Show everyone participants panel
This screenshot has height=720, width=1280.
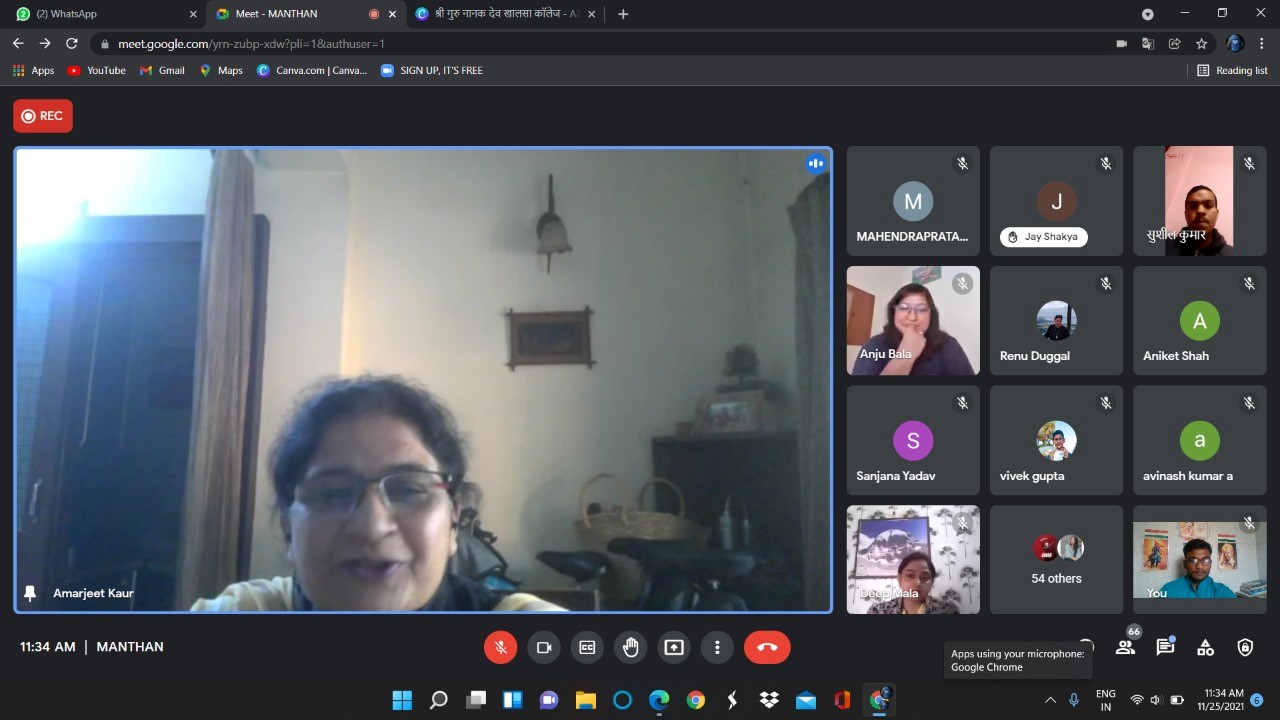pos(1125,647)
